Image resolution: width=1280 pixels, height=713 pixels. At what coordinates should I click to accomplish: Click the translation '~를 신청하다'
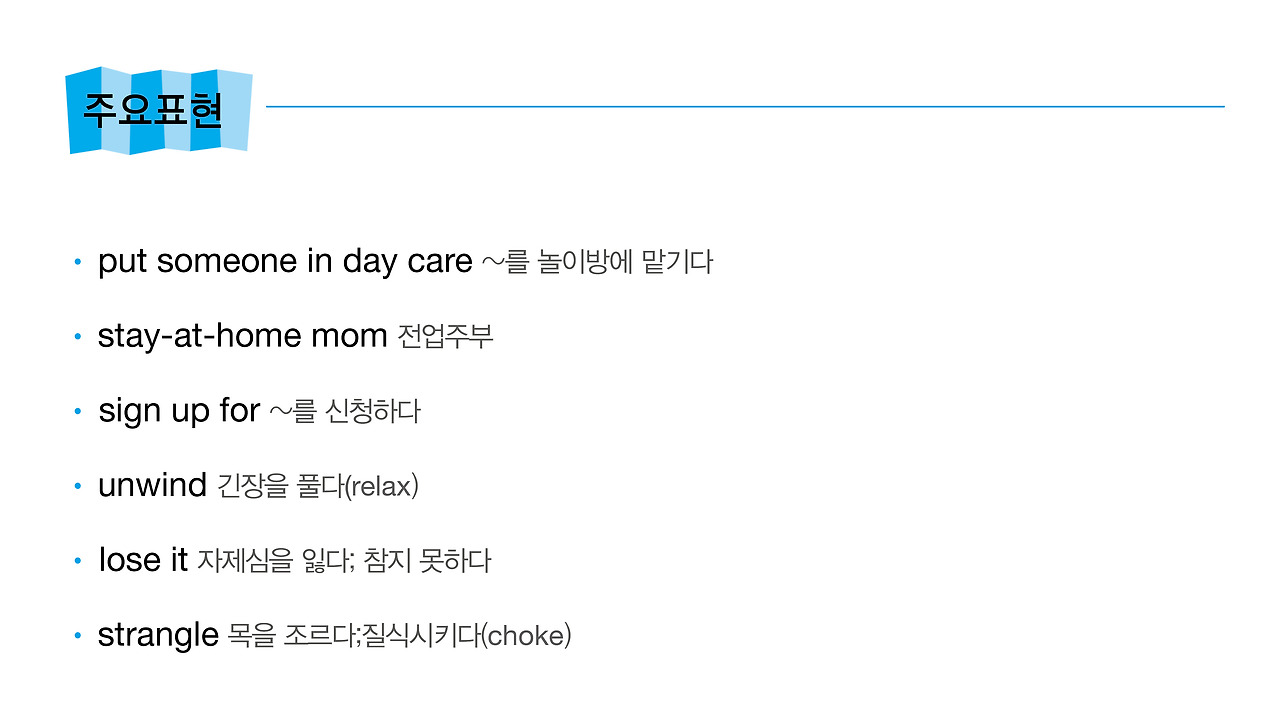pyautogui.click(x=345, y=411)
